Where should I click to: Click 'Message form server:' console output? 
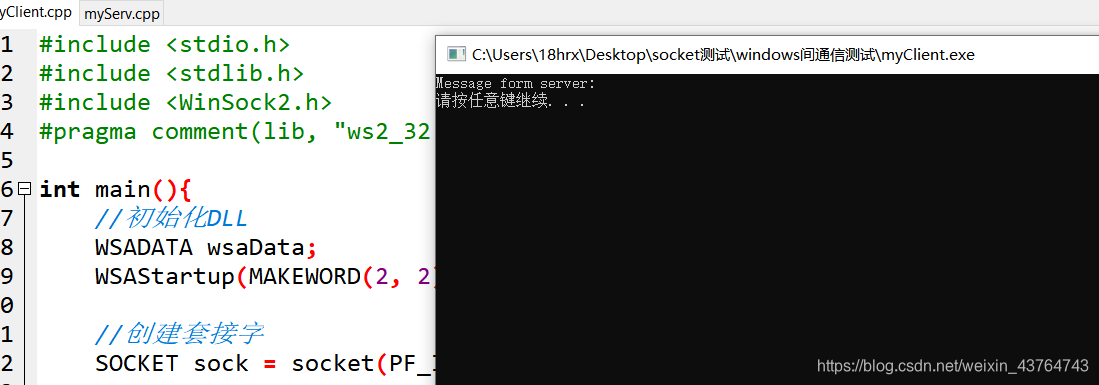tap(515, 83)
